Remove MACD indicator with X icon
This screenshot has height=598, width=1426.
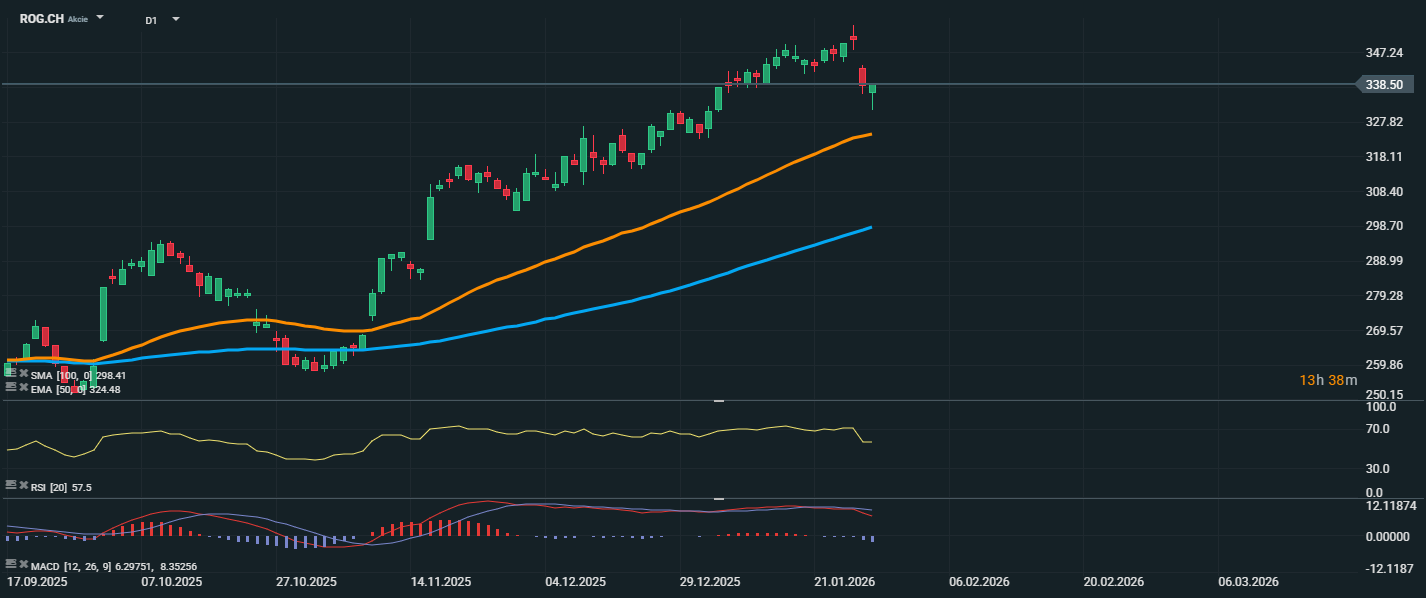[x=22, y=565]
